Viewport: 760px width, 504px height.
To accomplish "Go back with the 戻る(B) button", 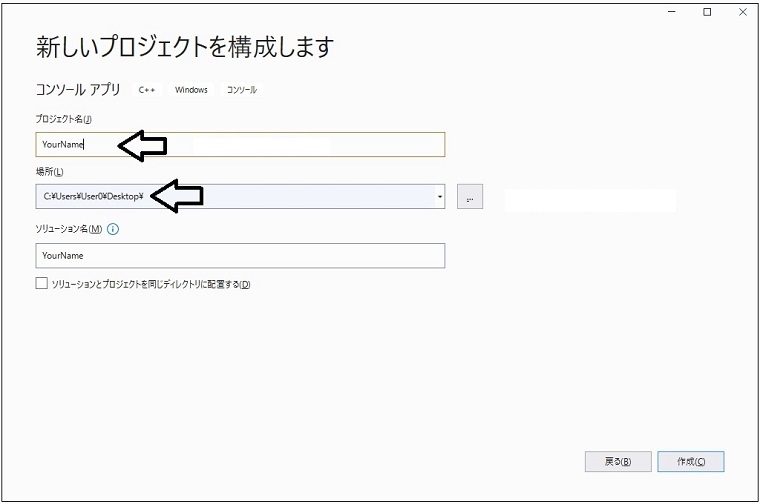I will tap(618, 461).
